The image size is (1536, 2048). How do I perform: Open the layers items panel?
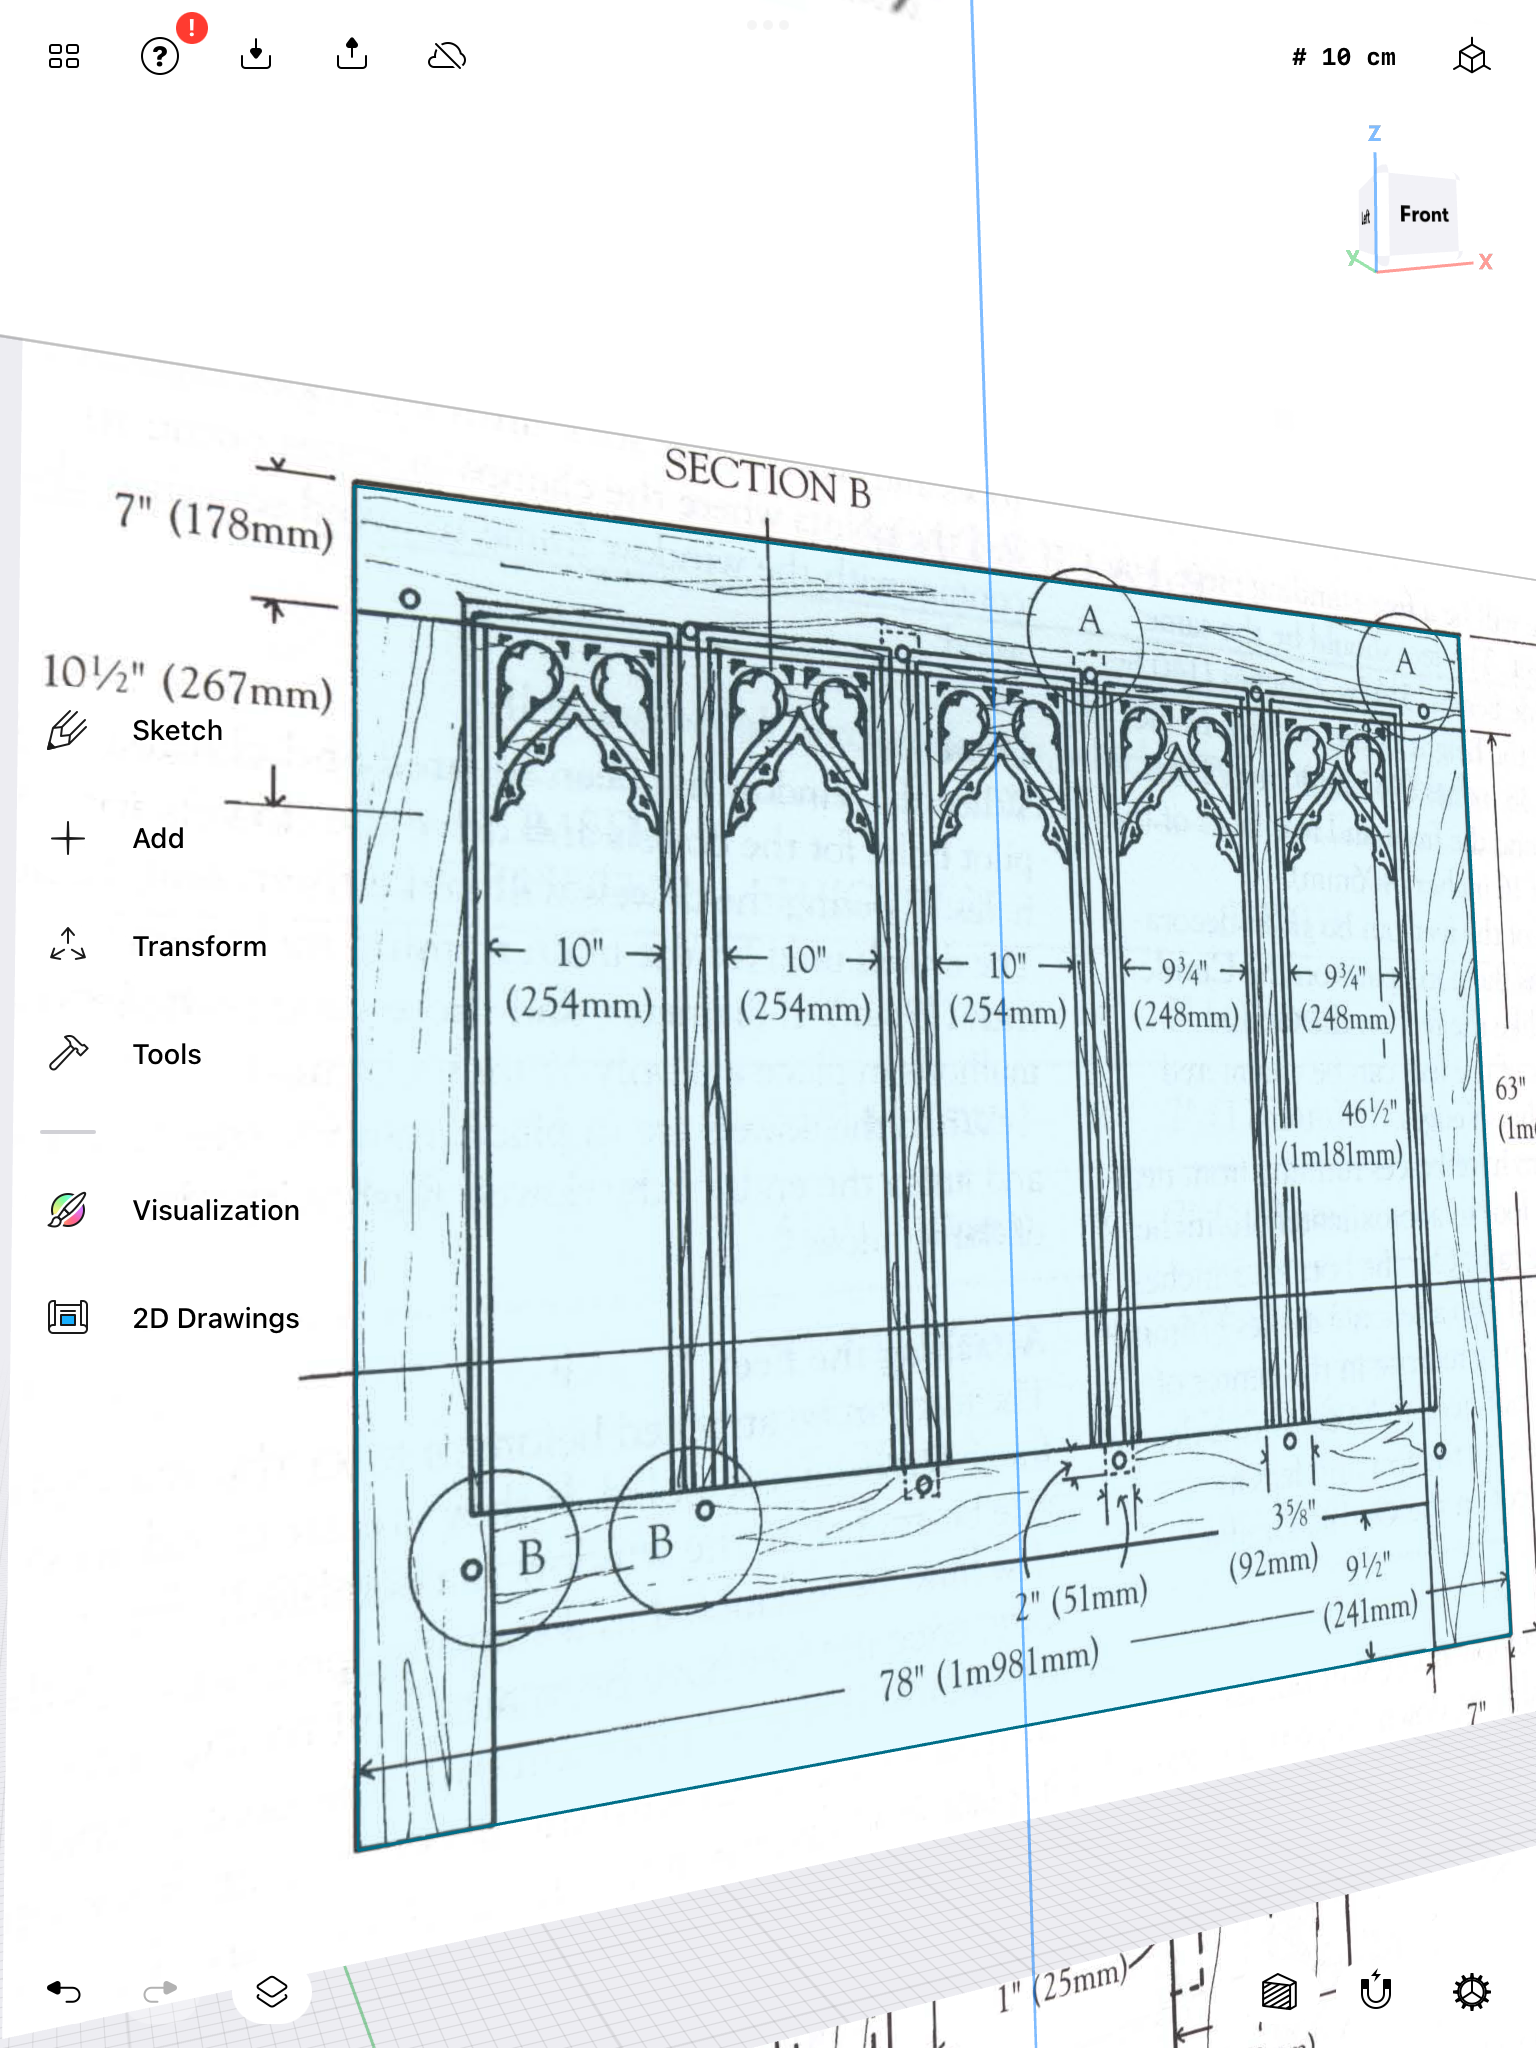click(272, 1992)
